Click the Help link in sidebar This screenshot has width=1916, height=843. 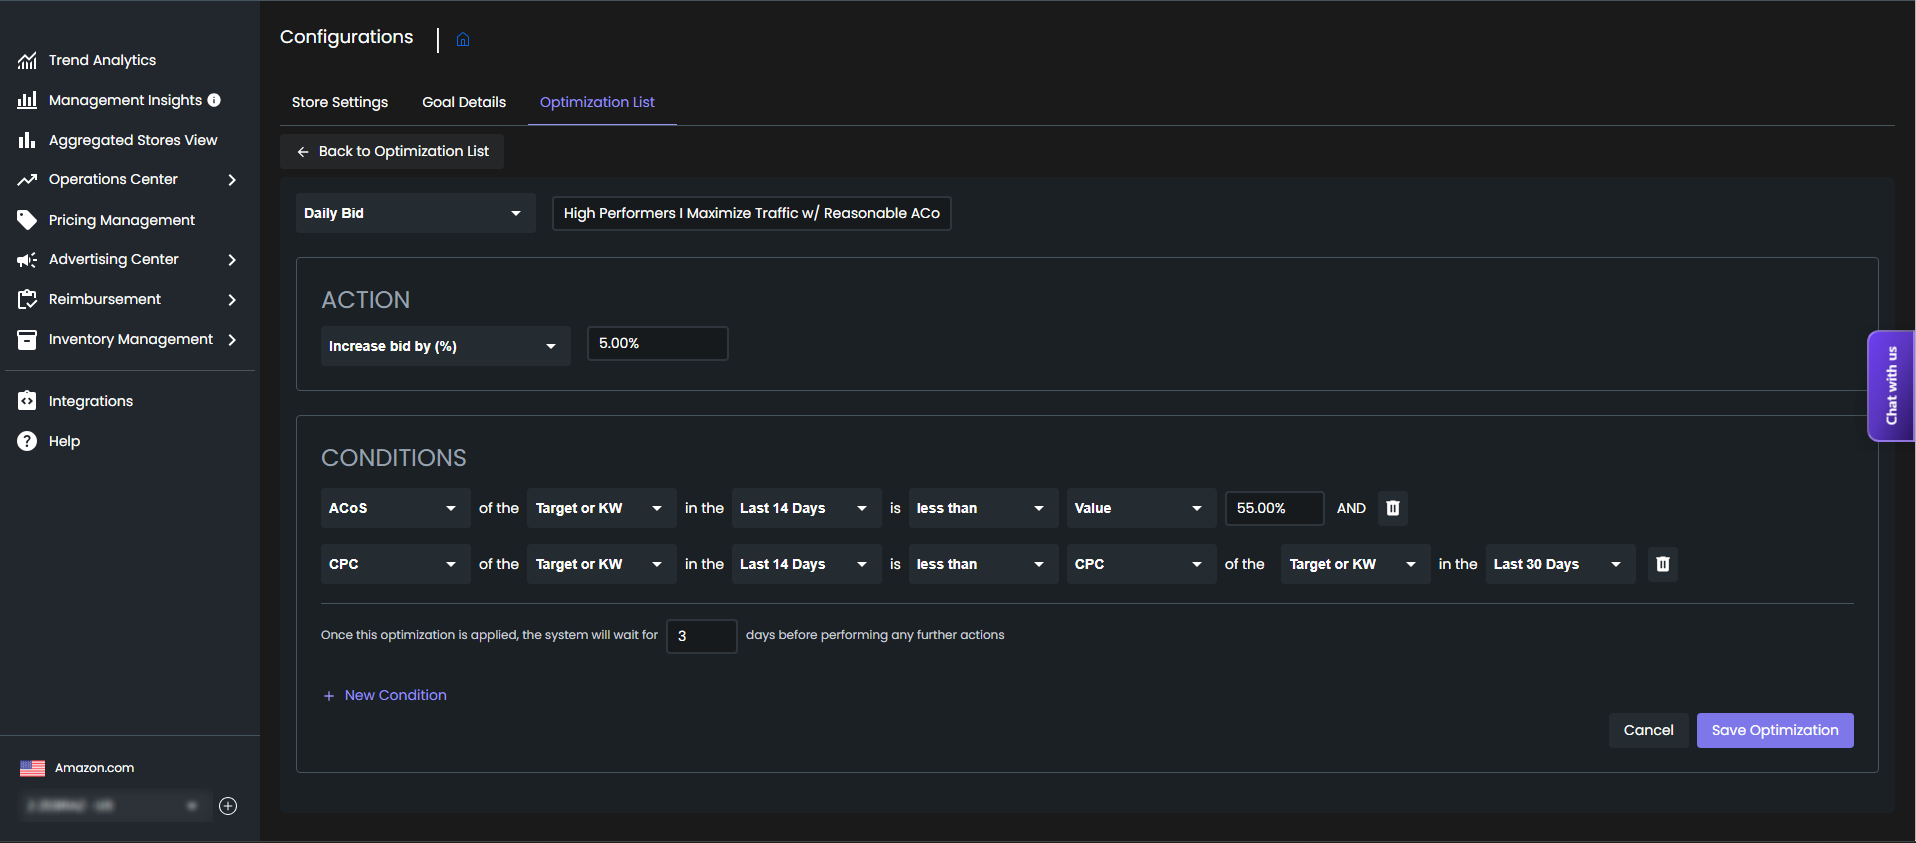64,441
